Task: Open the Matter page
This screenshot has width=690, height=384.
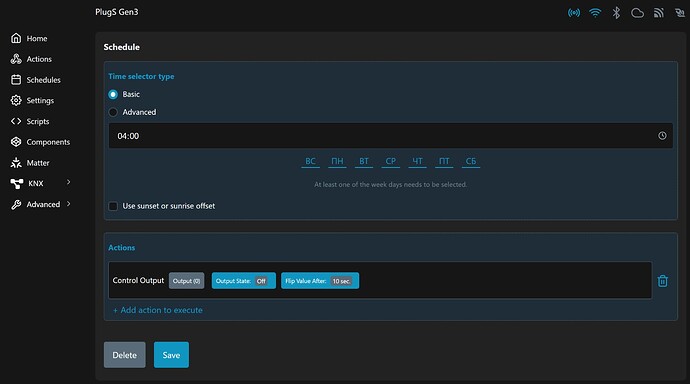Action: click(x=38, y=163)
